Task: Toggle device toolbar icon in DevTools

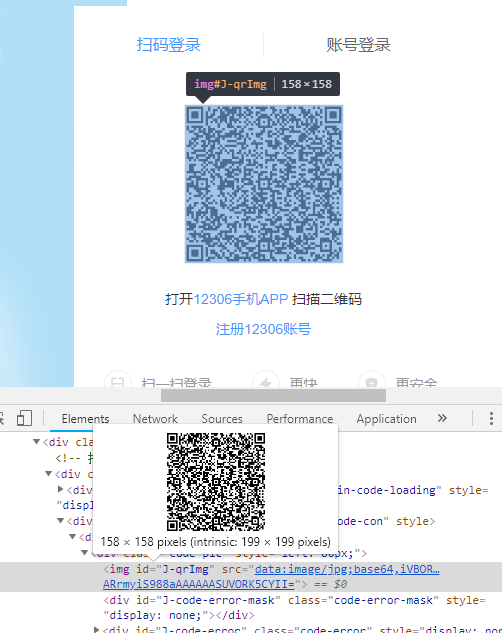Action: pyautogui.click(x=24, y=418)
